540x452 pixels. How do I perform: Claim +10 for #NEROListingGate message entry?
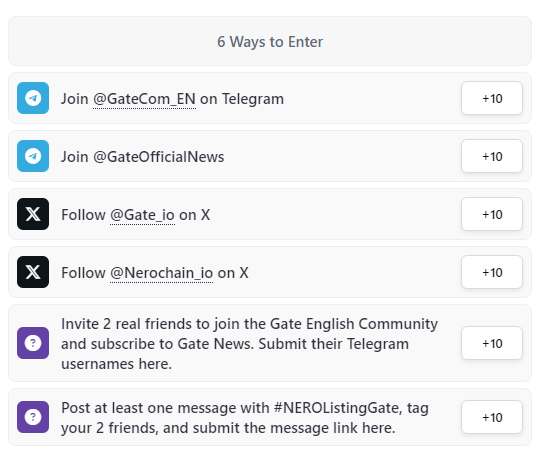point(492,417)
